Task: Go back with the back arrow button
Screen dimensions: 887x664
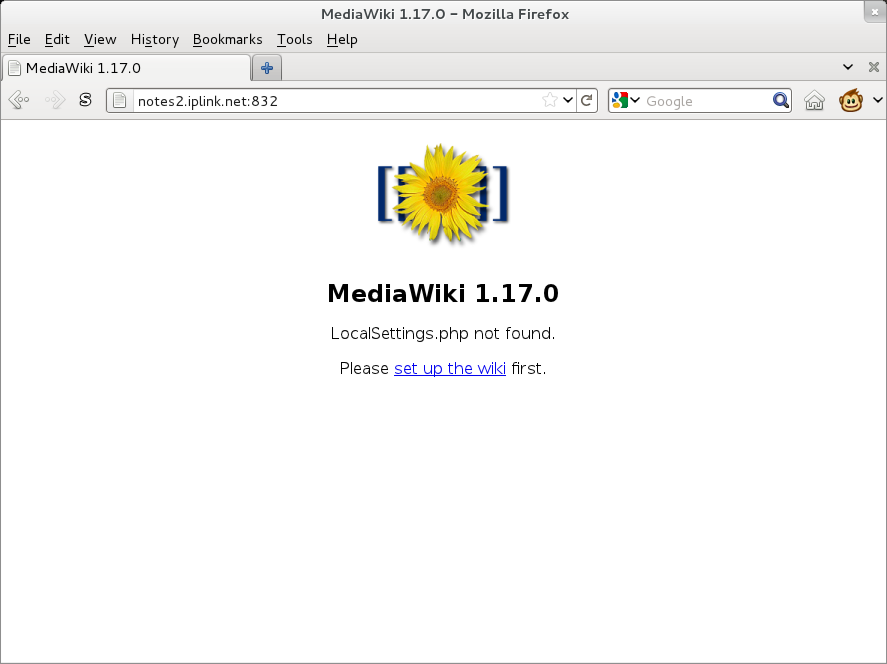Action: [x=19, y=101]
